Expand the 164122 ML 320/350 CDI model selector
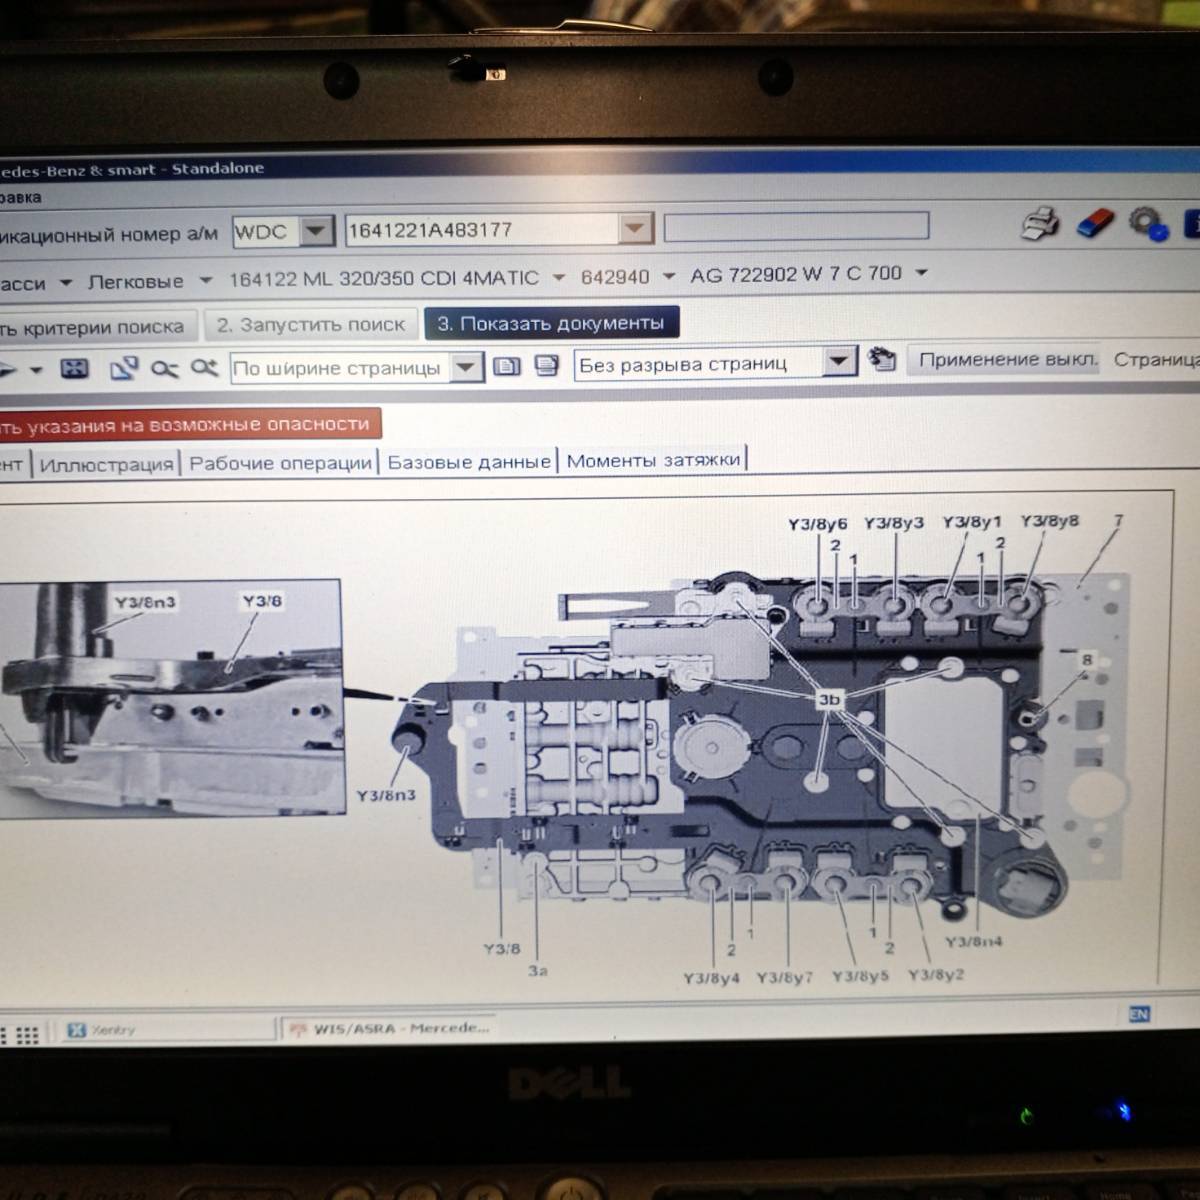This screenshot has width=1200, height=1200. pos(558,278)
